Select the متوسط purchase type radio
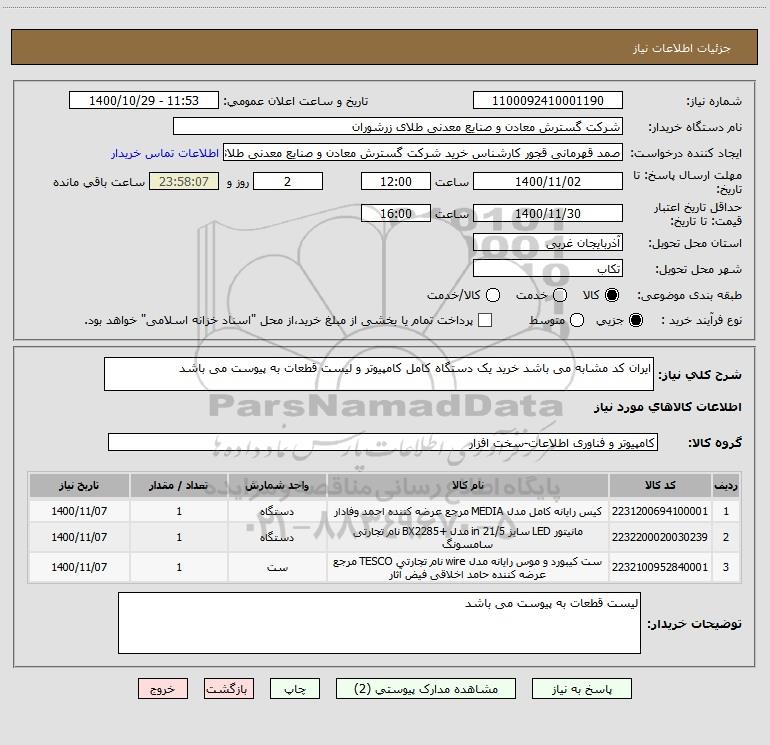The width and height of the screenshot is (770, 745). (x=577, y=320)
